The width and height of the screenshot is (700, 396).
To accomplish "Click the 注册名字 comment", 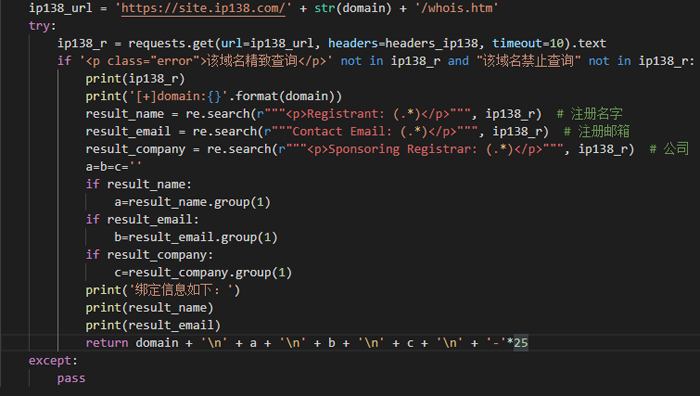I will [589, 114].
